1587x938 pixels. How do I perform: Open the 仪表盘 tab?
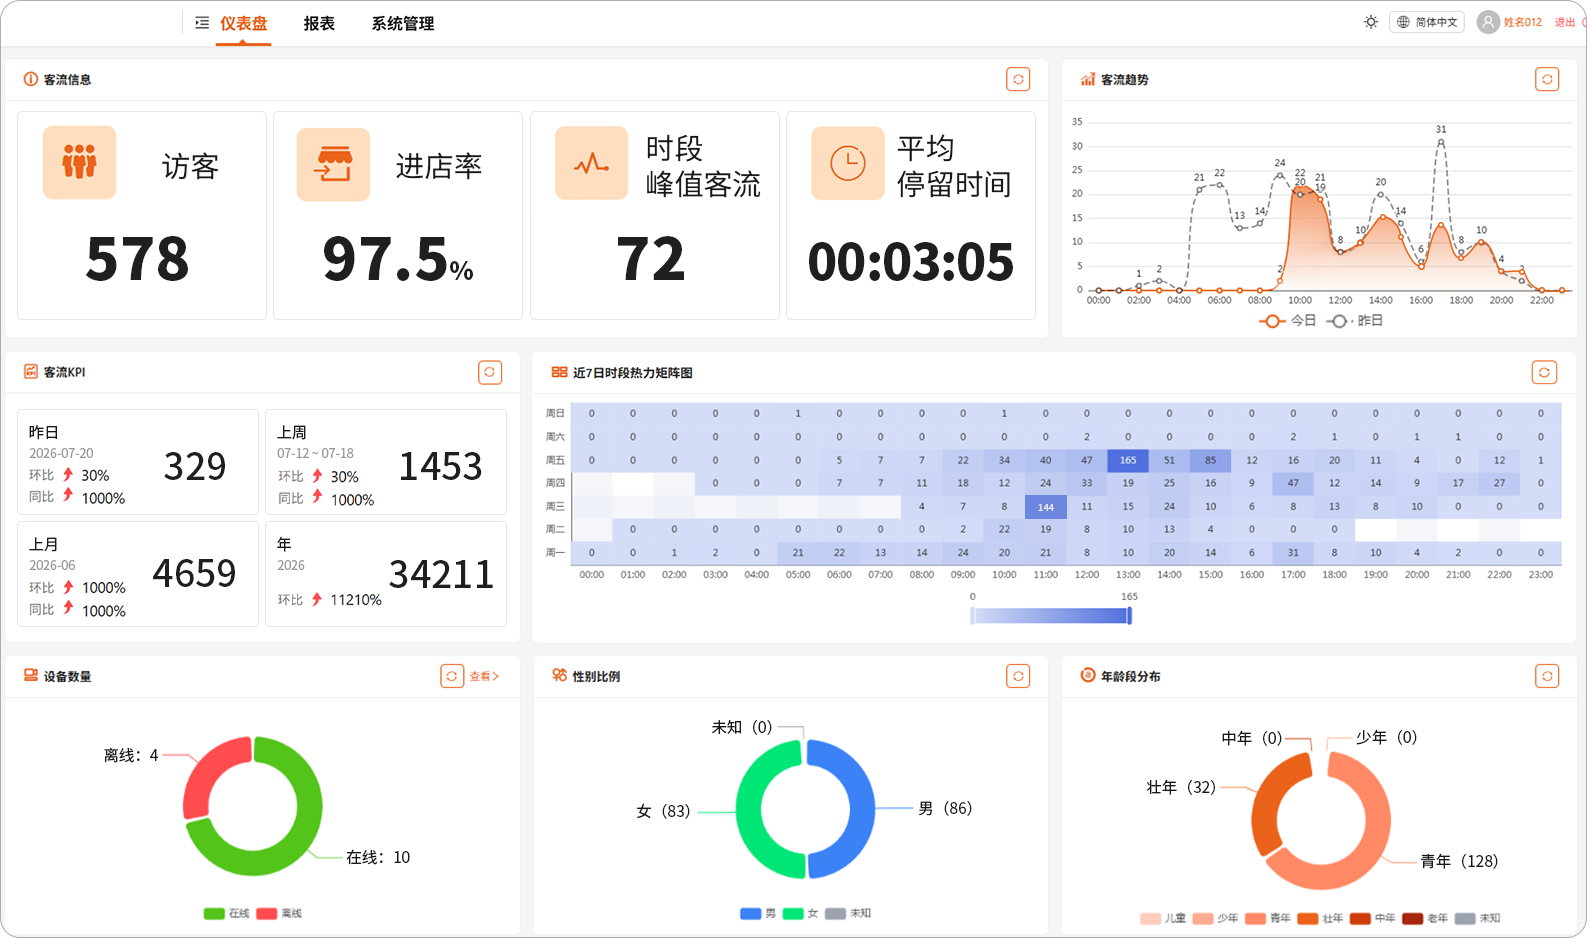(244, 23)
